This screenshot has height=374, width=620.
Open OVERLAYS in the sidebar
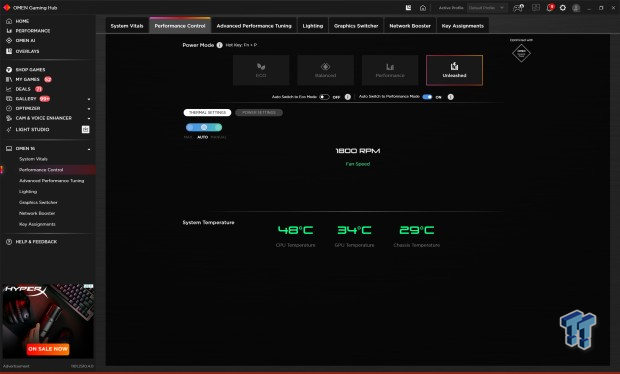point(27,51)
